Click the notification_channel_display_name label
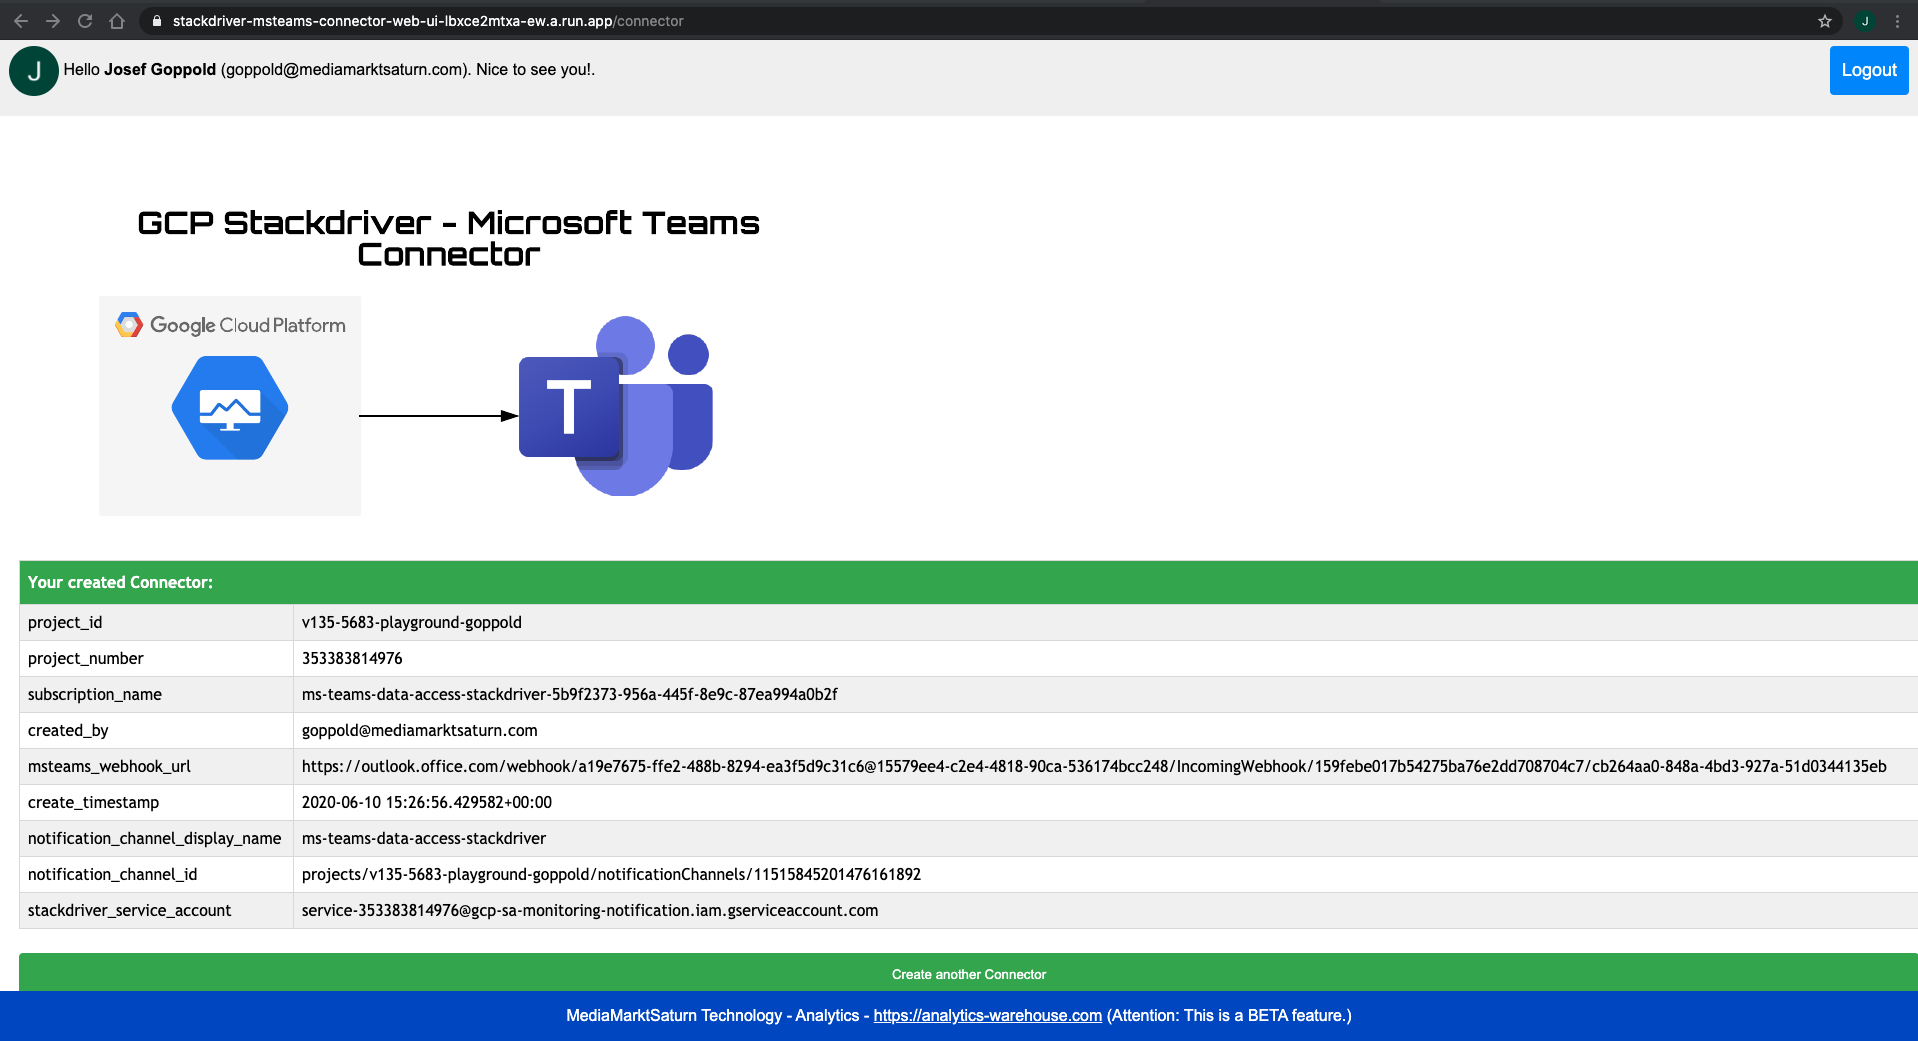Viewport: 1918px width, 1041px height. coord(155,838)
